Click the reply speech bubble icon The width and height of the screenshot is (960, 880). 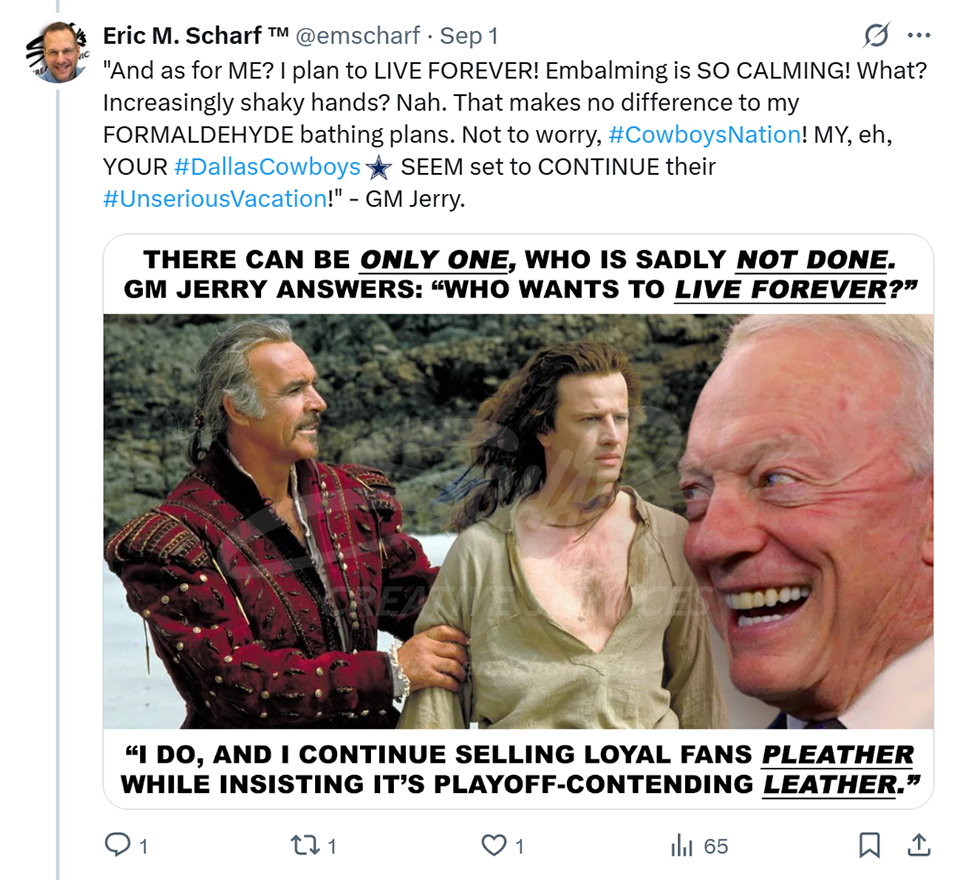point(118,846)
